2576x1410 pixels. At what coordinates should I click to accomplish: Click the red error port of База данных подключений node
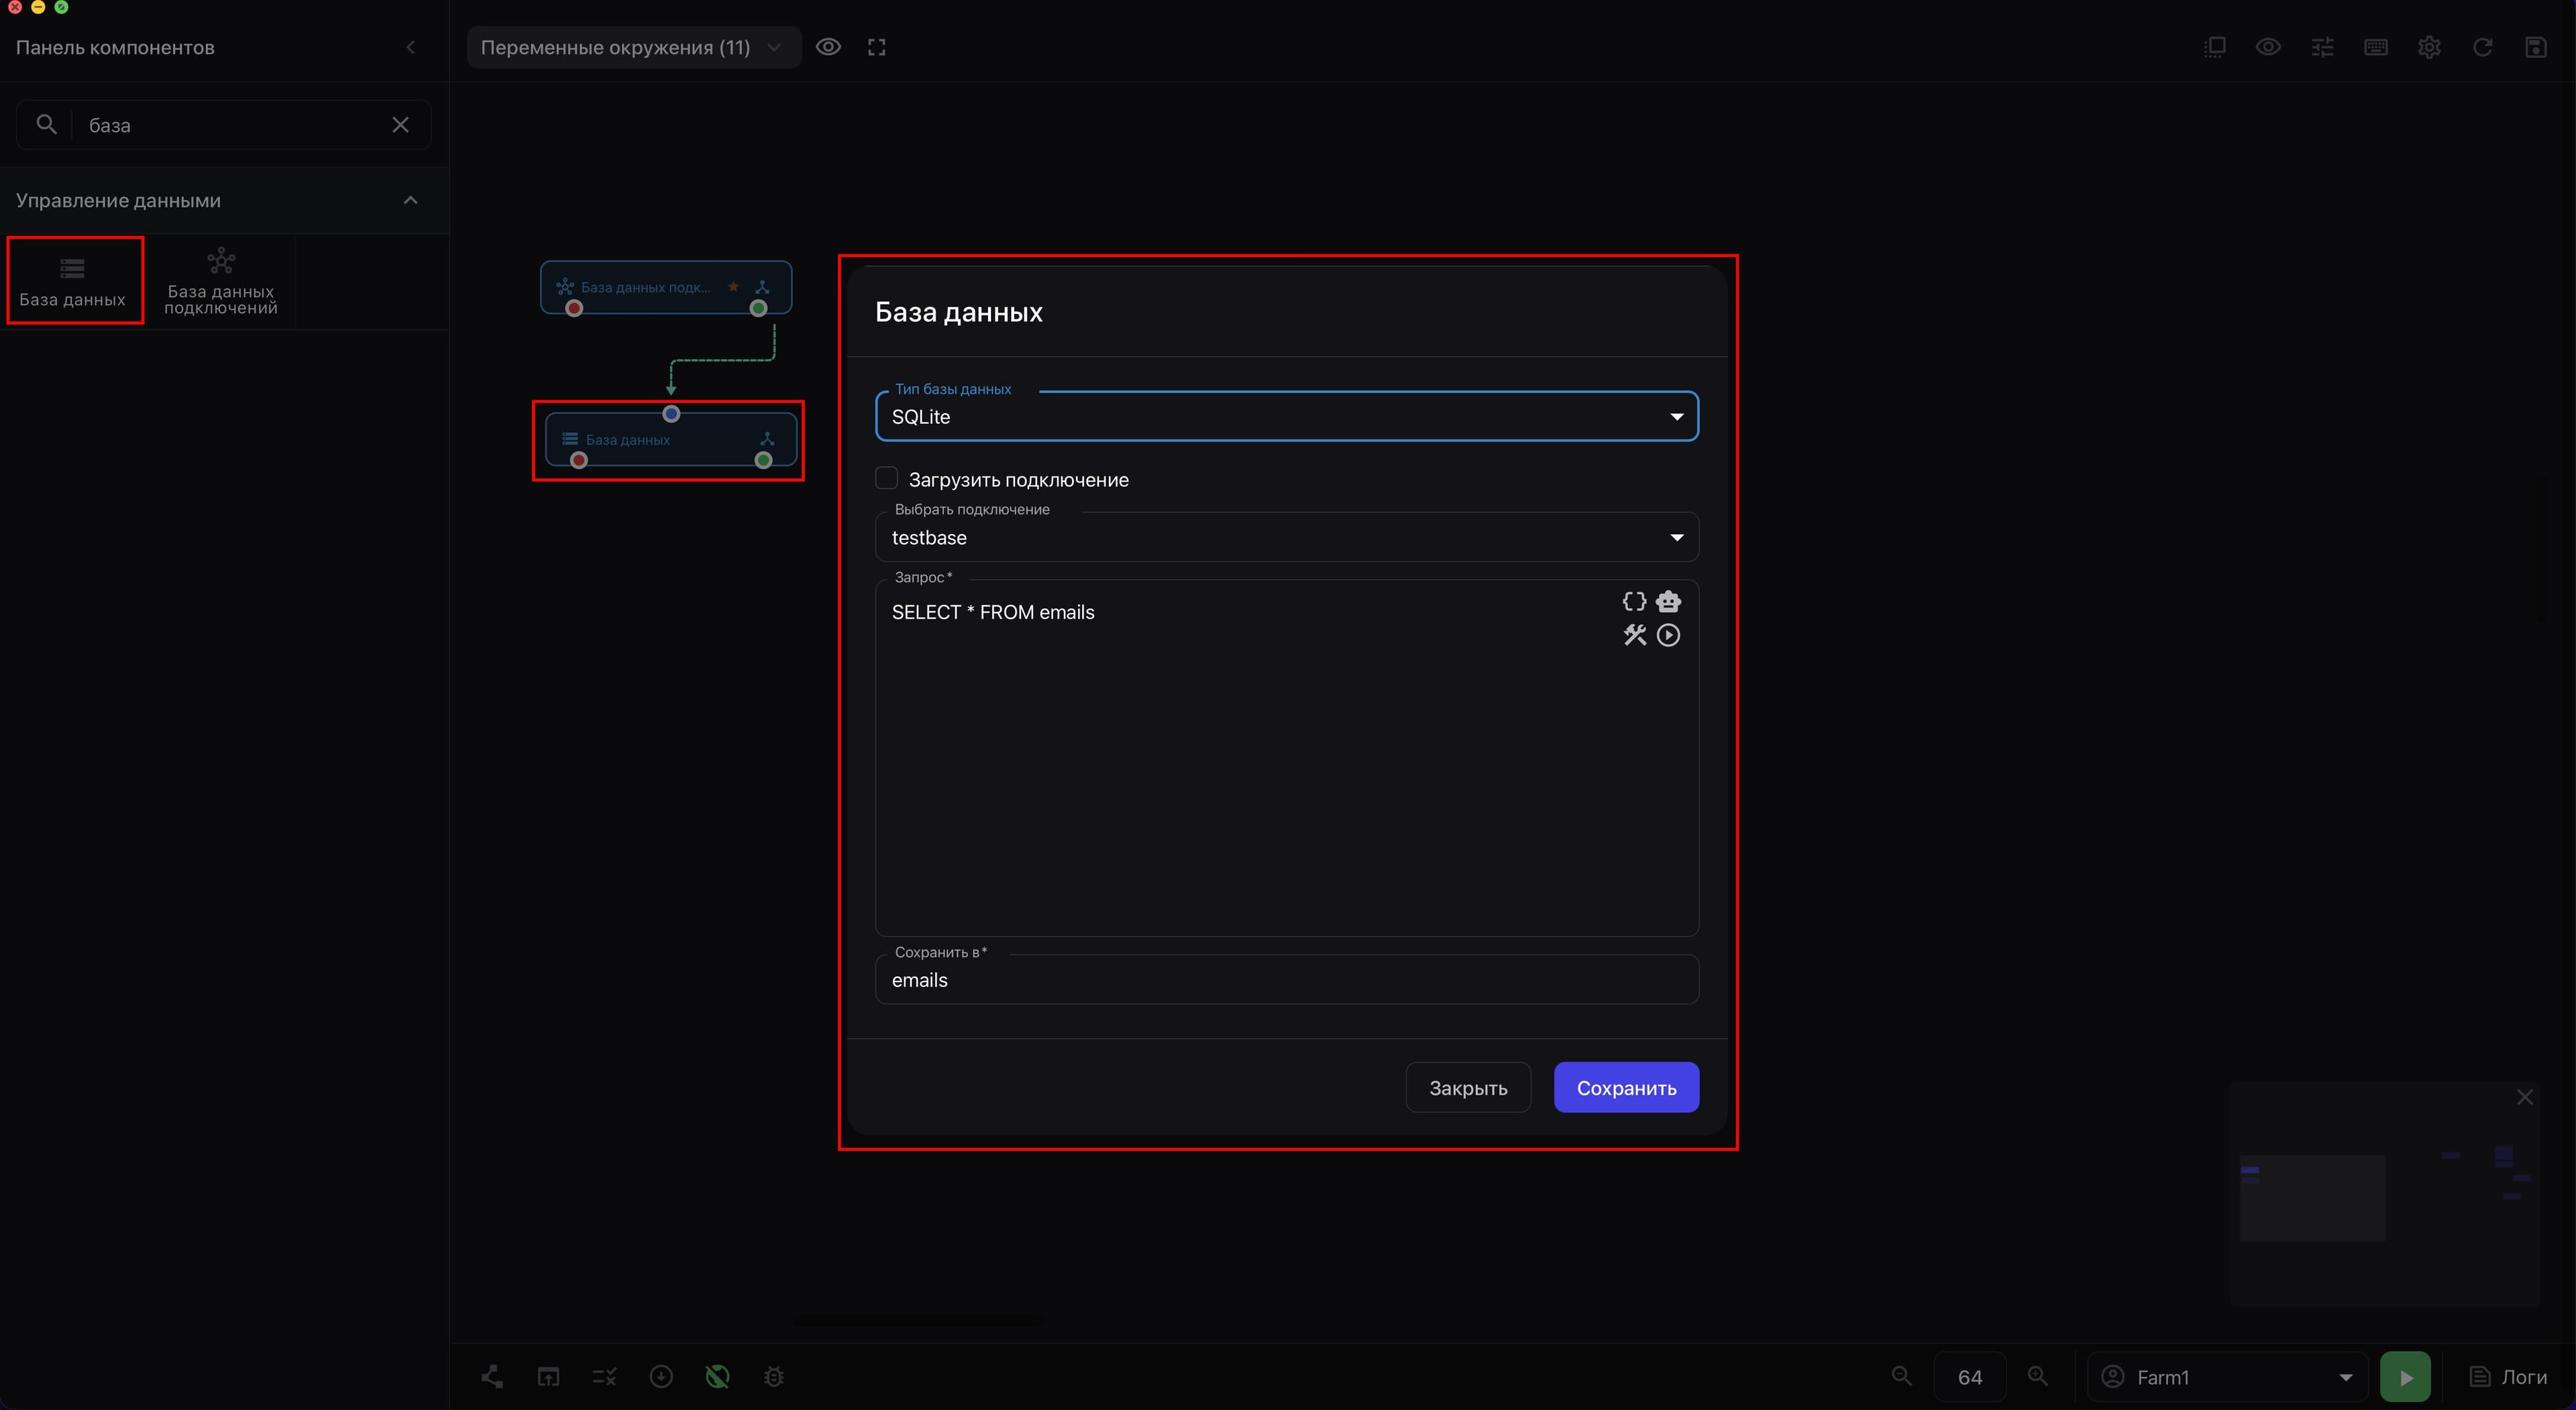click(x=574, y=308)
